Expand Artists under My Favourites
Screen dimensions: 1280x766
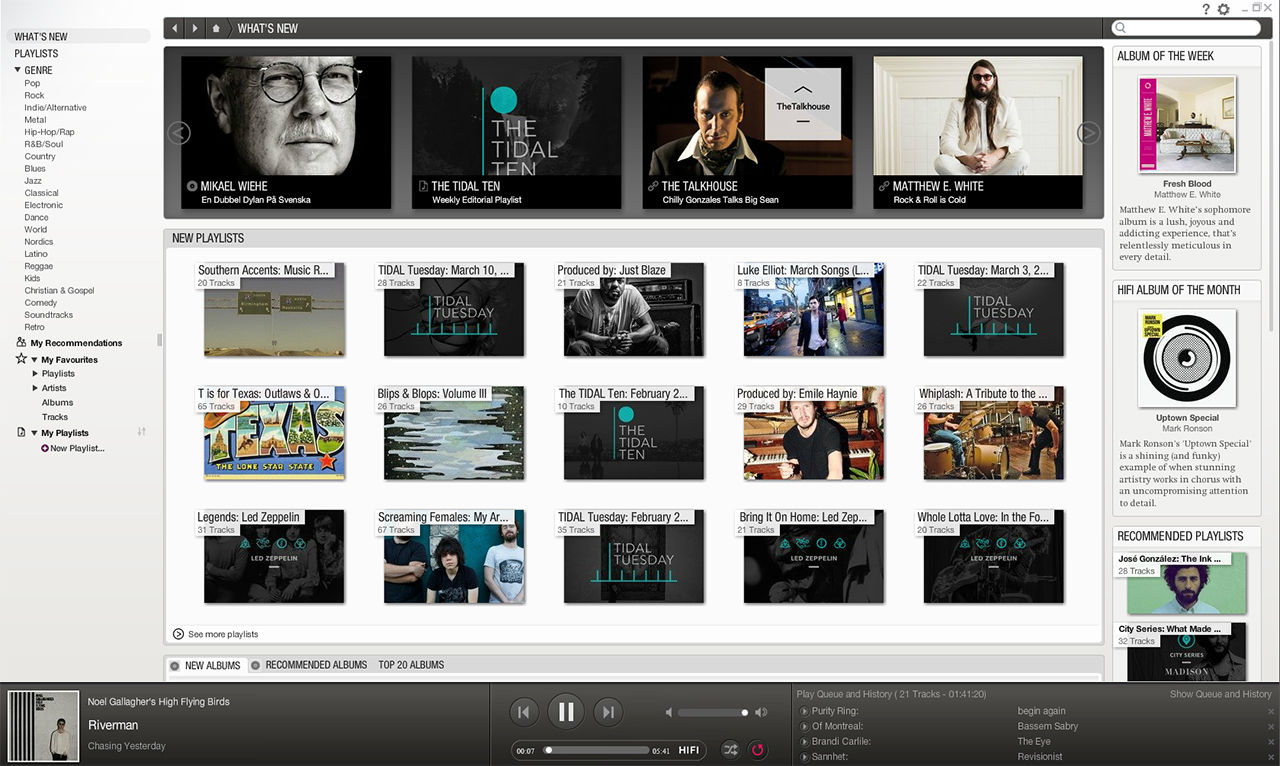(x=35, y=388)
